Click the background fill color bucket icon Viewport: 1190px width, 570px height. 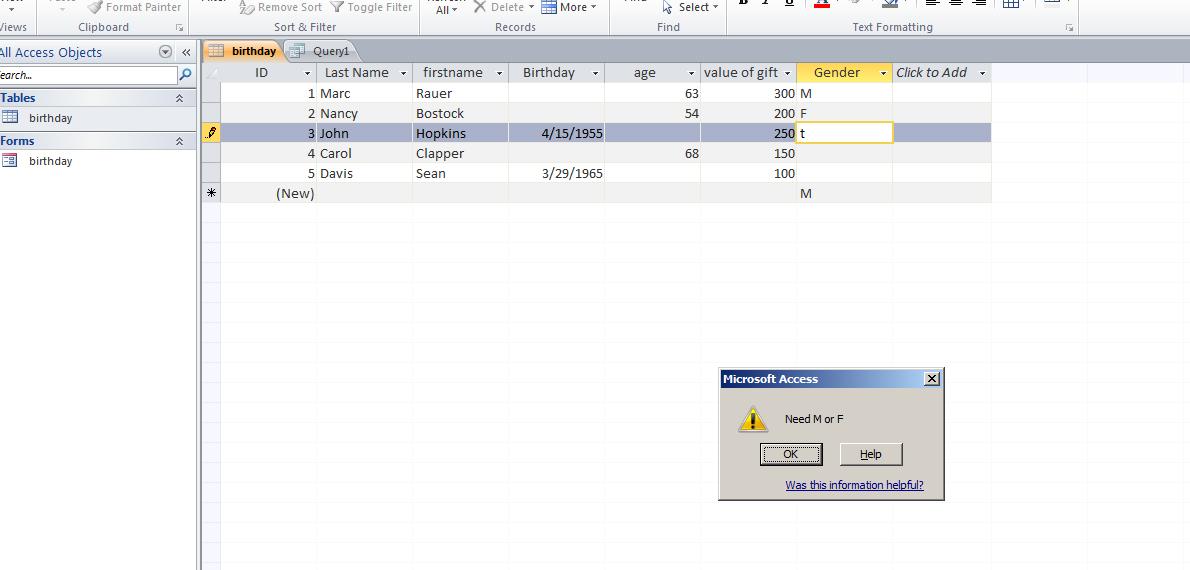[x=889, y=3]
